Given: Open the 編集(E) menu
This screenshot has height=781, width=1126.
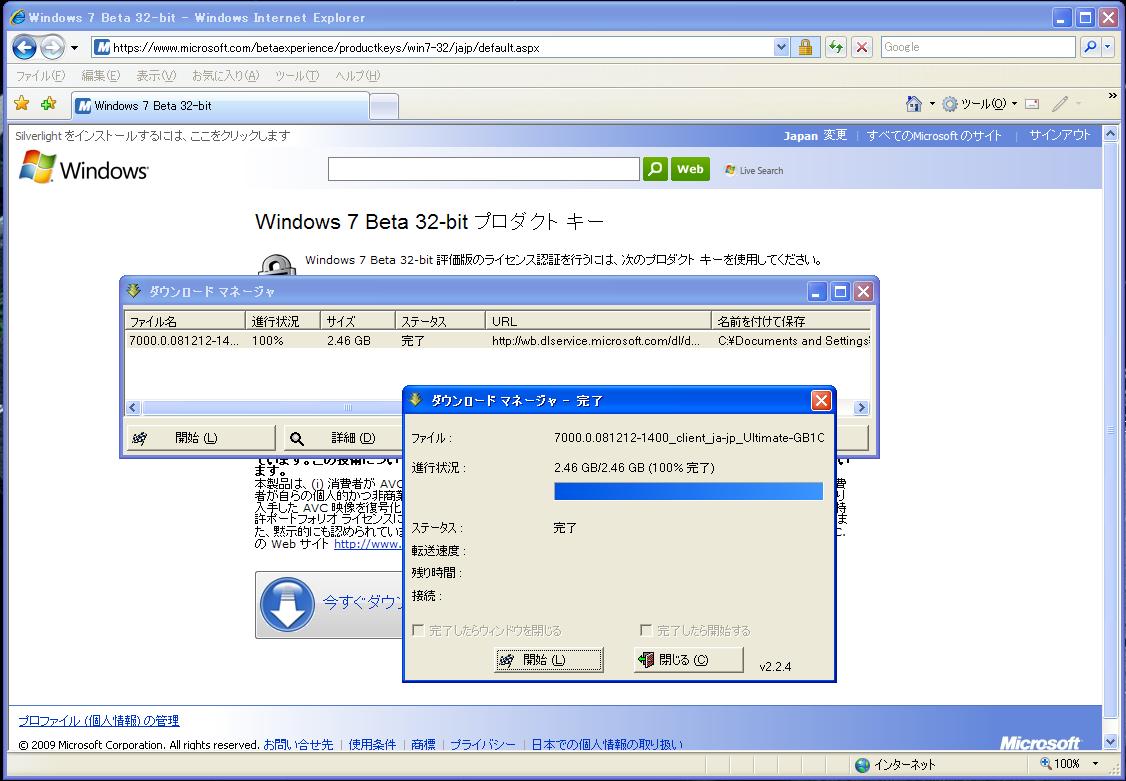Looking at the screenshot, I should pyautogui.click(x=100, y=75).
